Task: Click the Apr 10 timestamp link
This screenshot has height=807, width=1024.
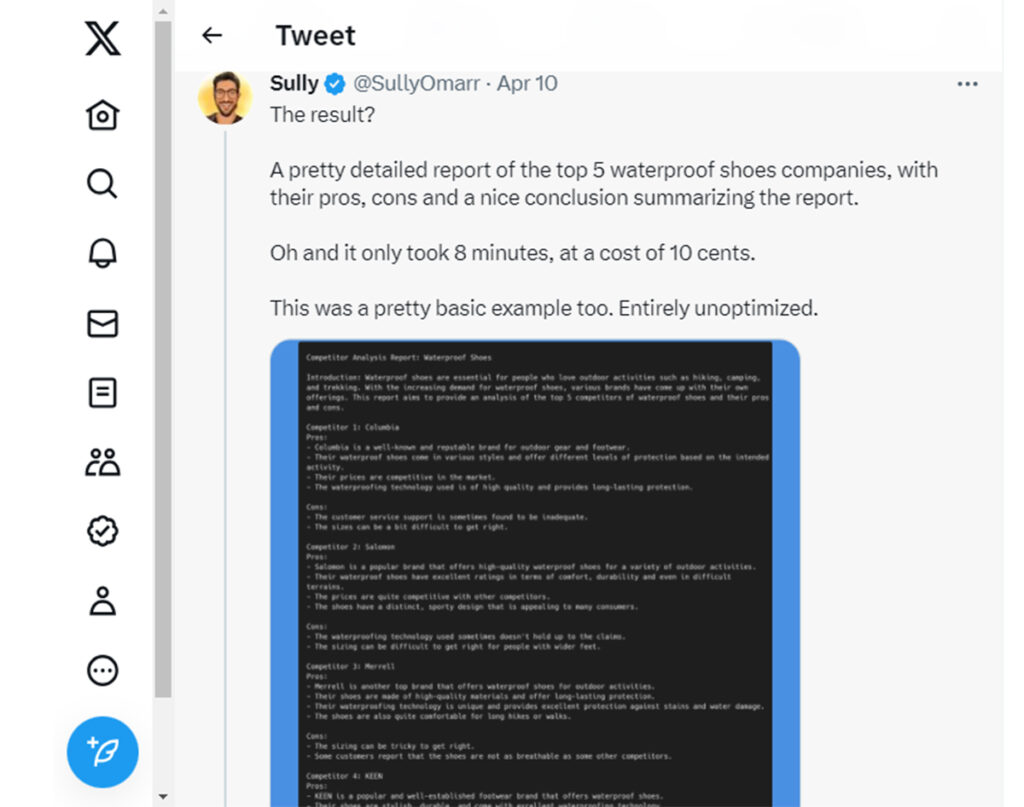Action: coord(527,84)
